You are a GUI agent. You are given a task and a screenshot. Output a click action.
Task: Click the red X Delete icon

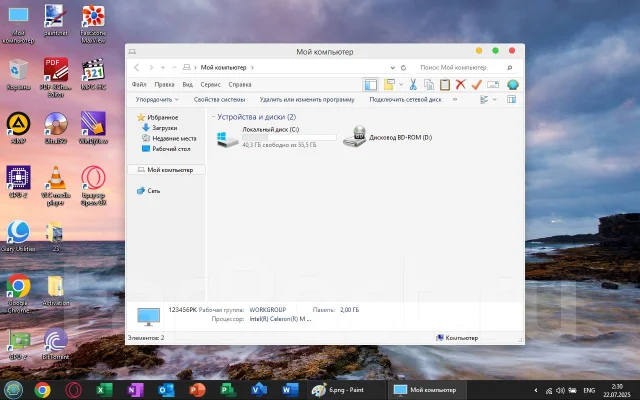point(460,84)
